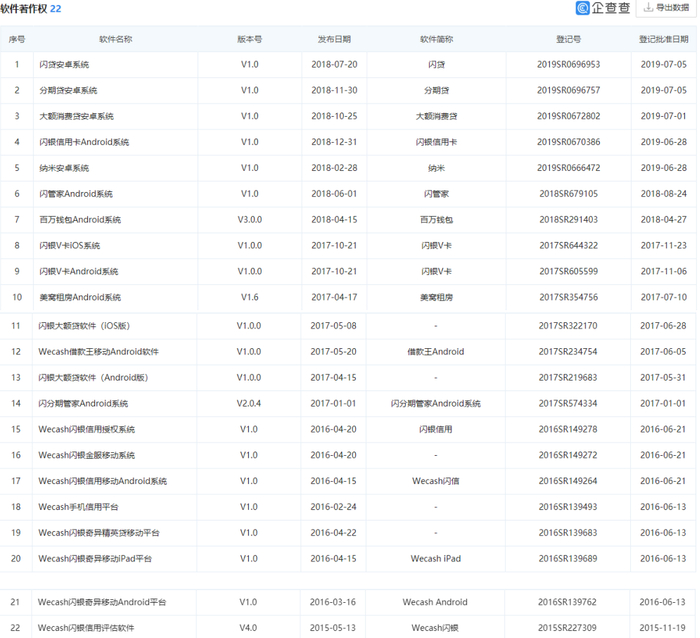Click registration number 2017SR605599

569,272
